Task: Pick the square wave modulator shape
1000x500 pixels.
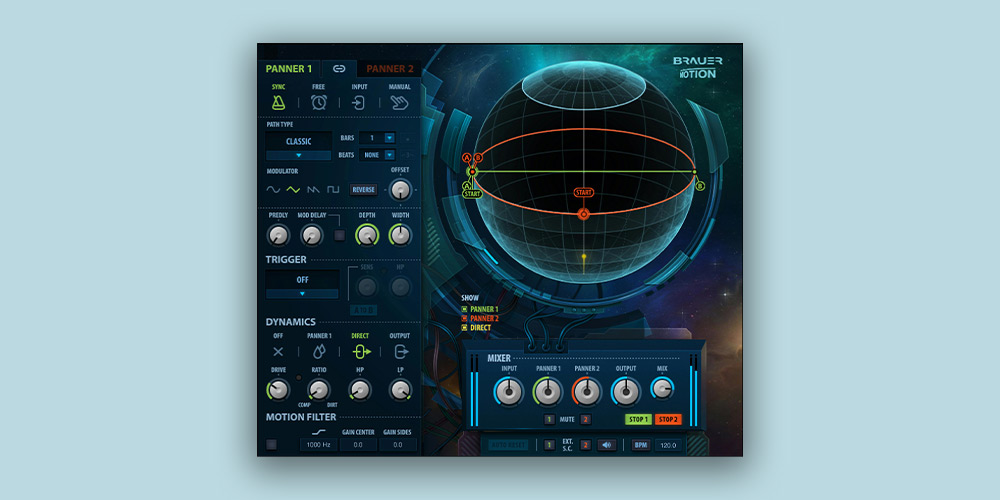Action: click(x=333, y=189)
